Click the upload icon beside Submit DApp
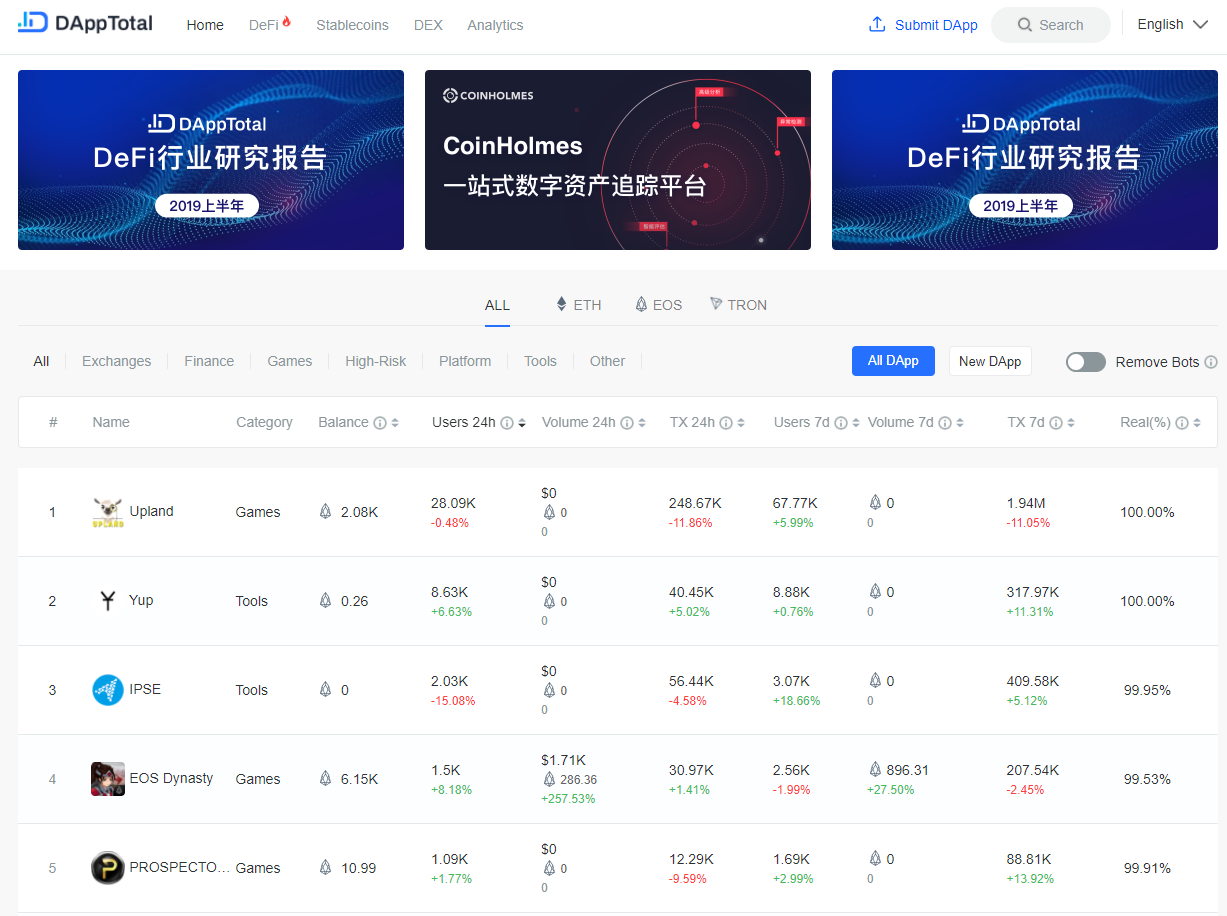The width and height of the screenshot is (1227, 916). coord(877,24)
